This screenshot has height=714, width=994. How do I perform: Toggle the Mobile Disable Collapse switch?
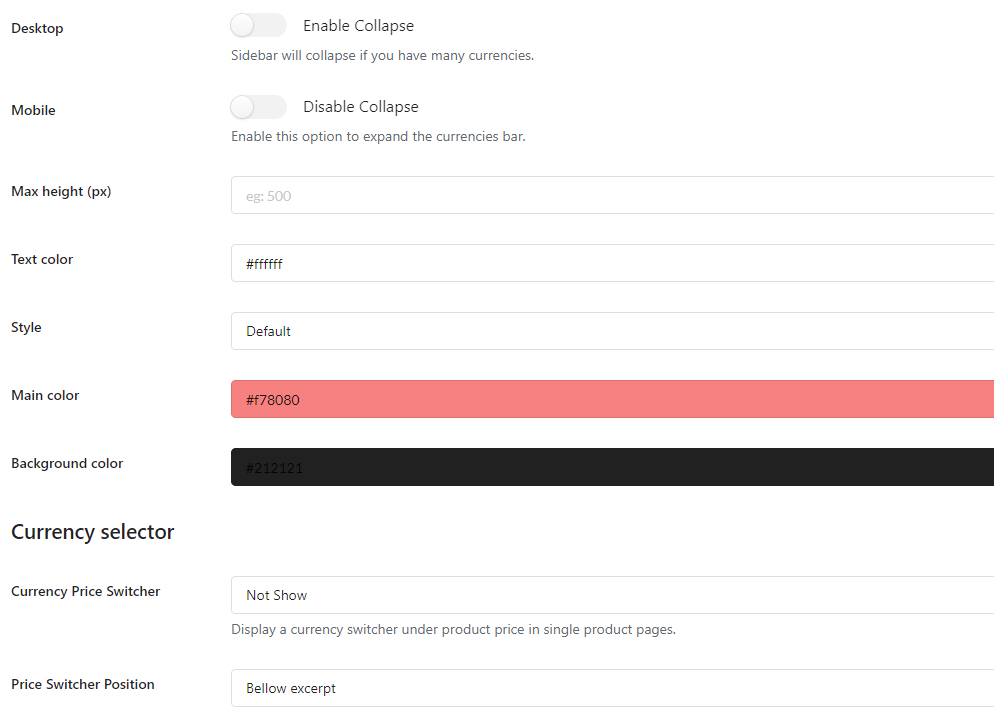(x=257, y=107)
